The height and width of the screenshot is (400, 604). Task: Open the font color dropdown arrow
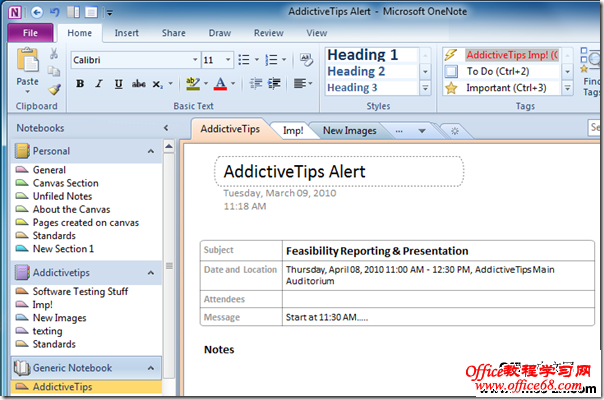pos(233,84)
